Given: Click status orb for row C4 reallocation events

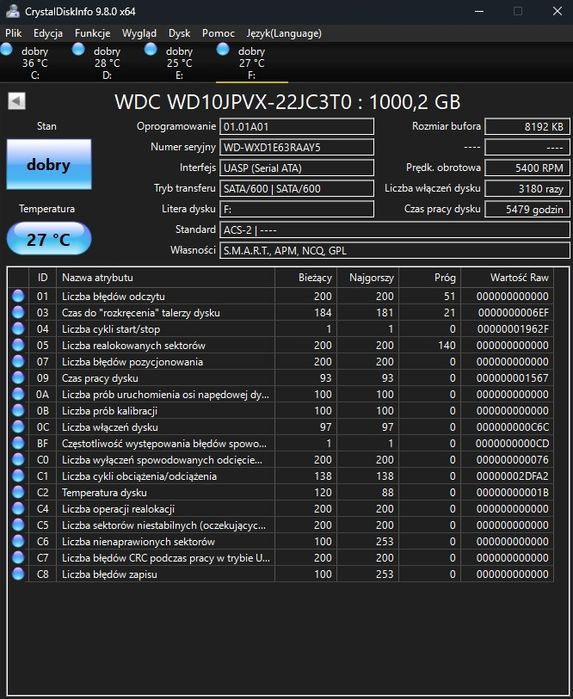Looking at the screenshot, I should tap(18, 509).
